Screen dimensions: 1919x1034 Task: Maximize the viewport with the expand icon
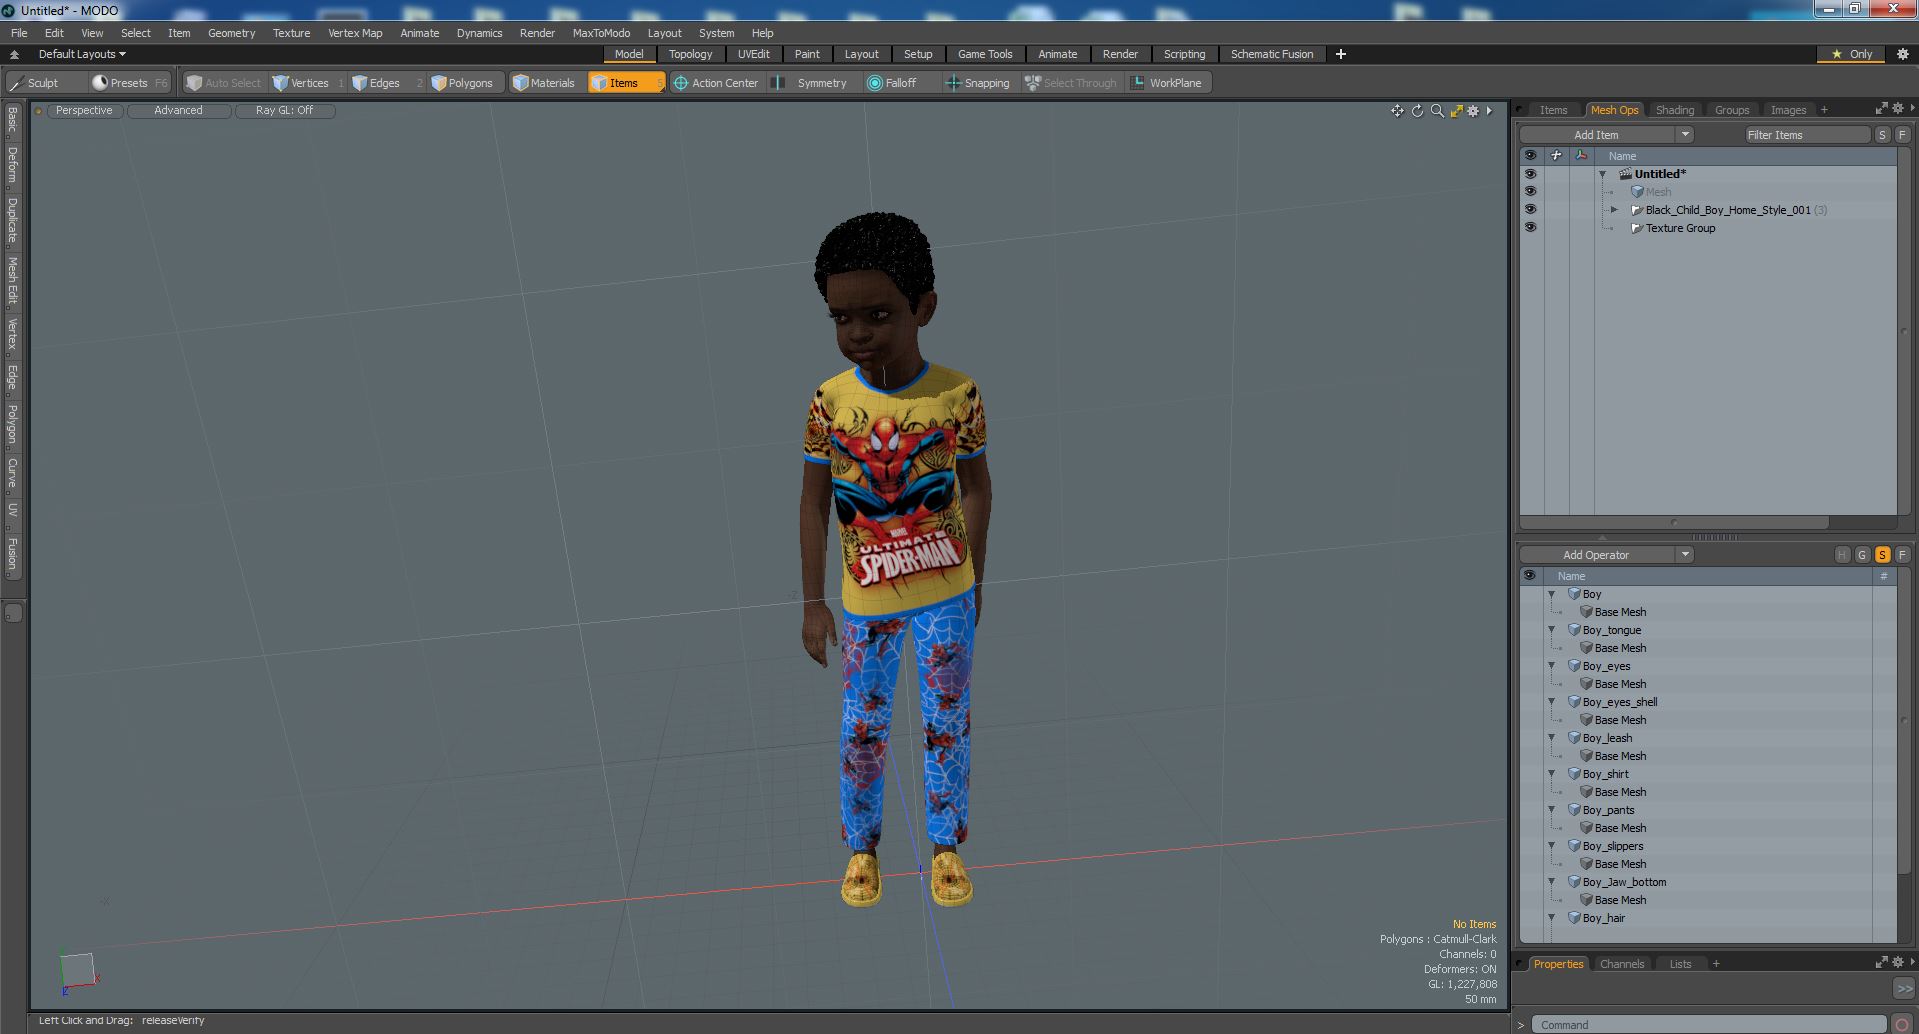pos(1456,111)
